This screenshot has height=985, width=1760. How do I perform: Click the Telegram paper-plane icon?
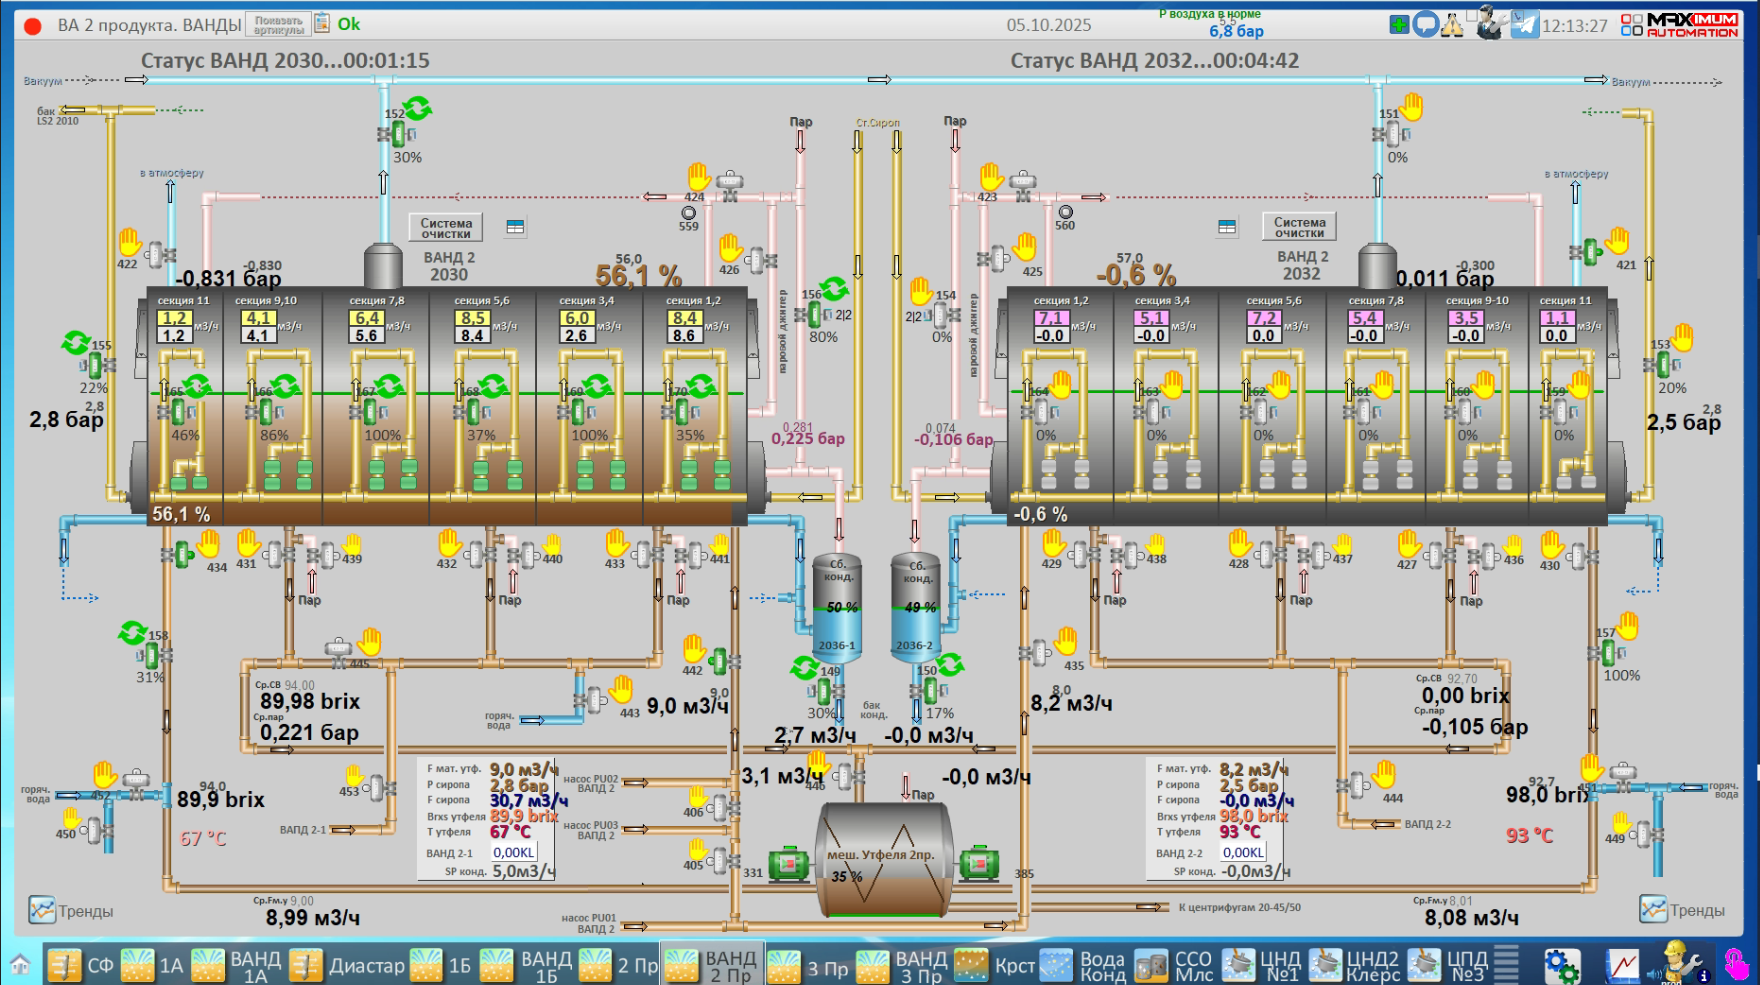(x=1524, y=24)
